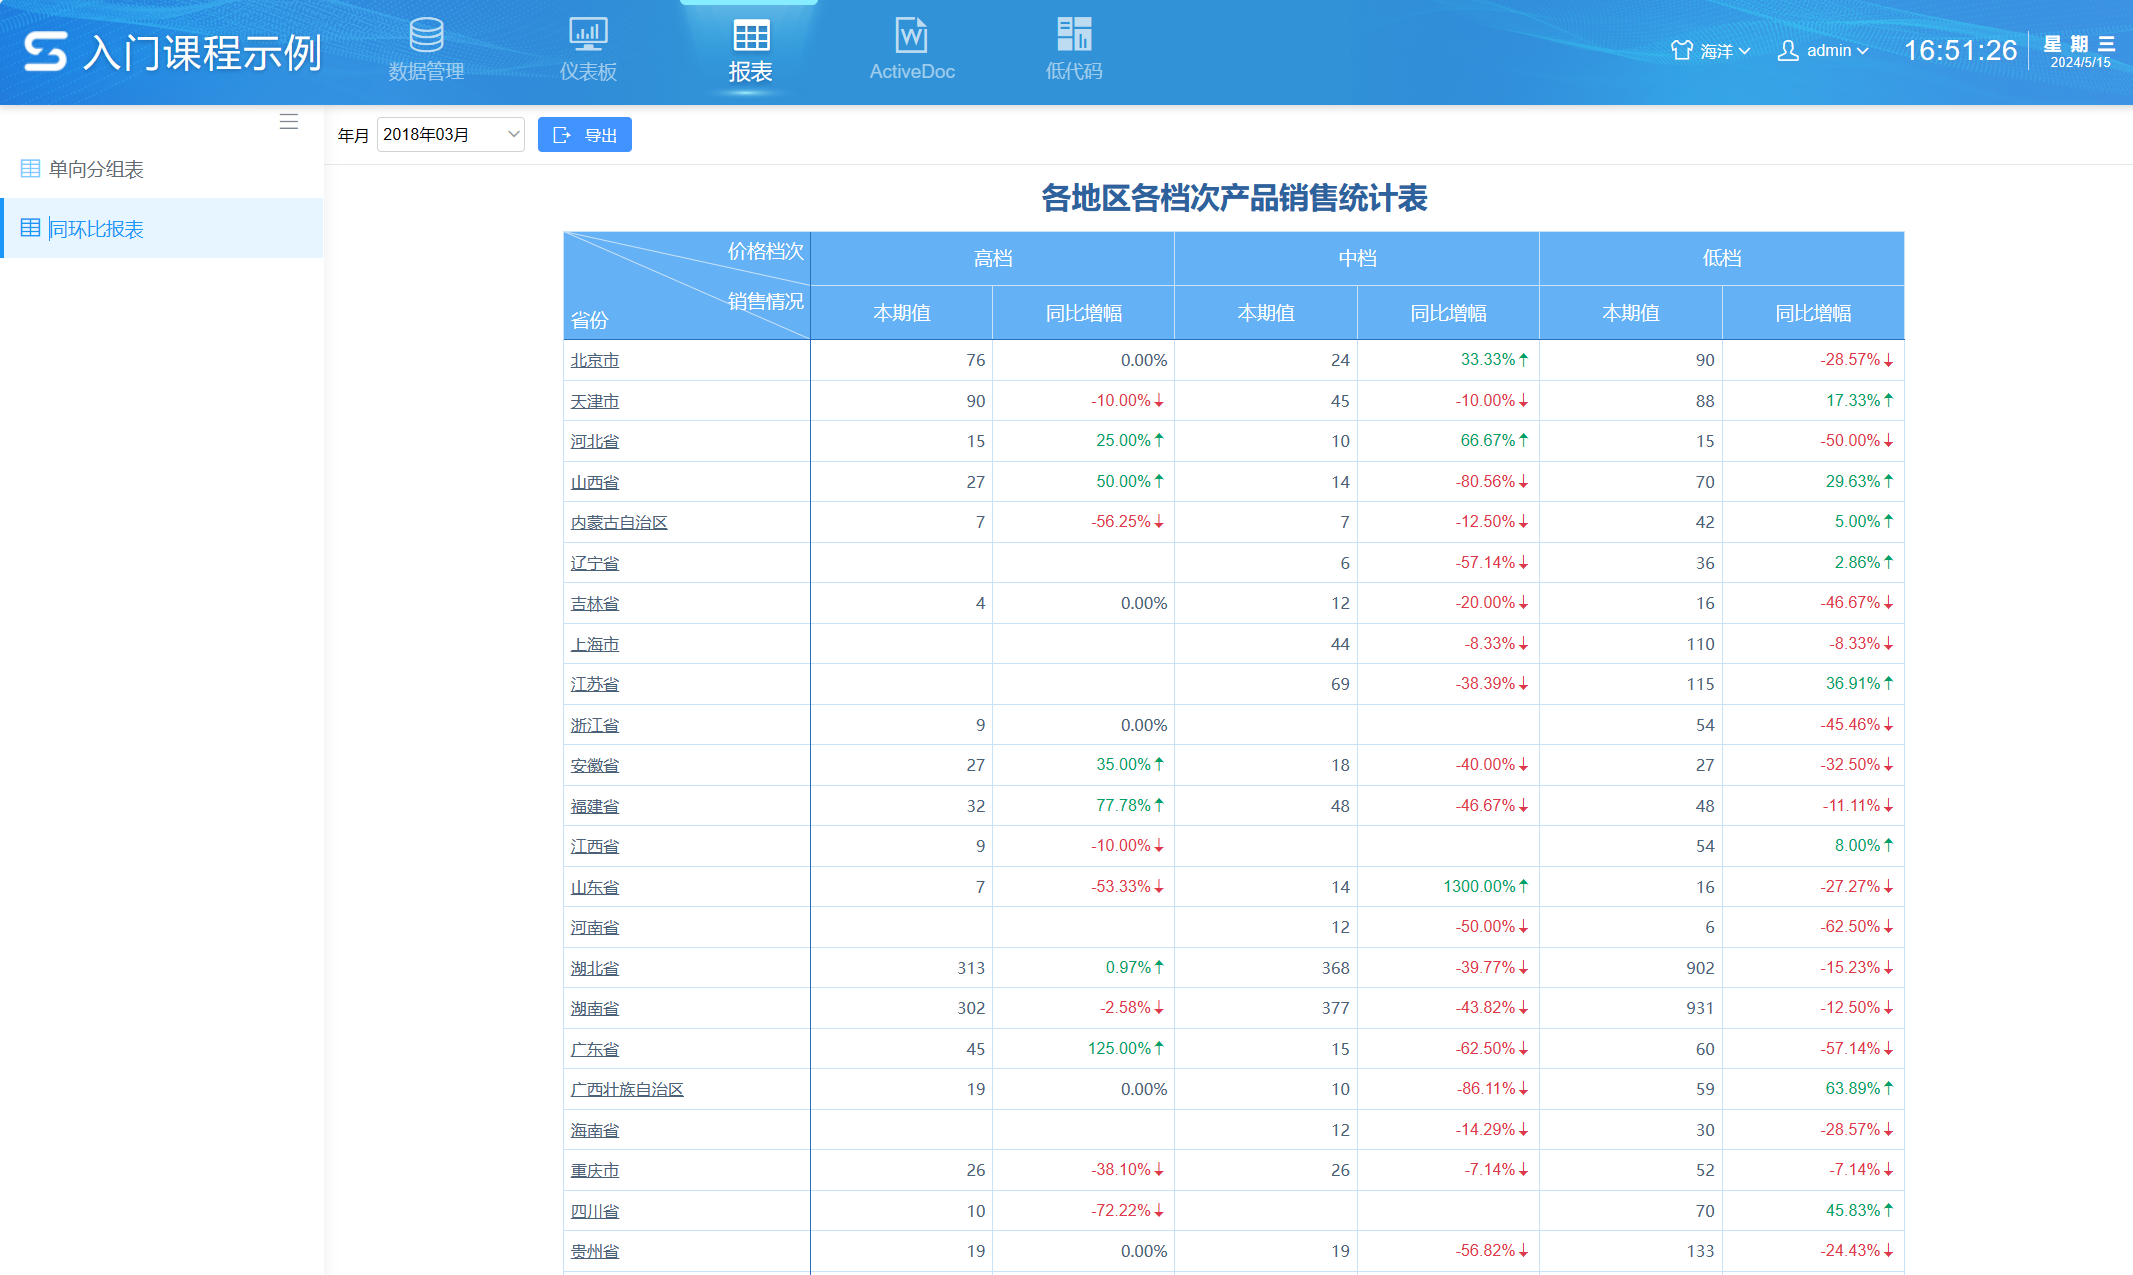Select 同环比报表 in the sidebar
Image resolution: width=2133 pixels, height=1275 pixels.
point(96,229)
